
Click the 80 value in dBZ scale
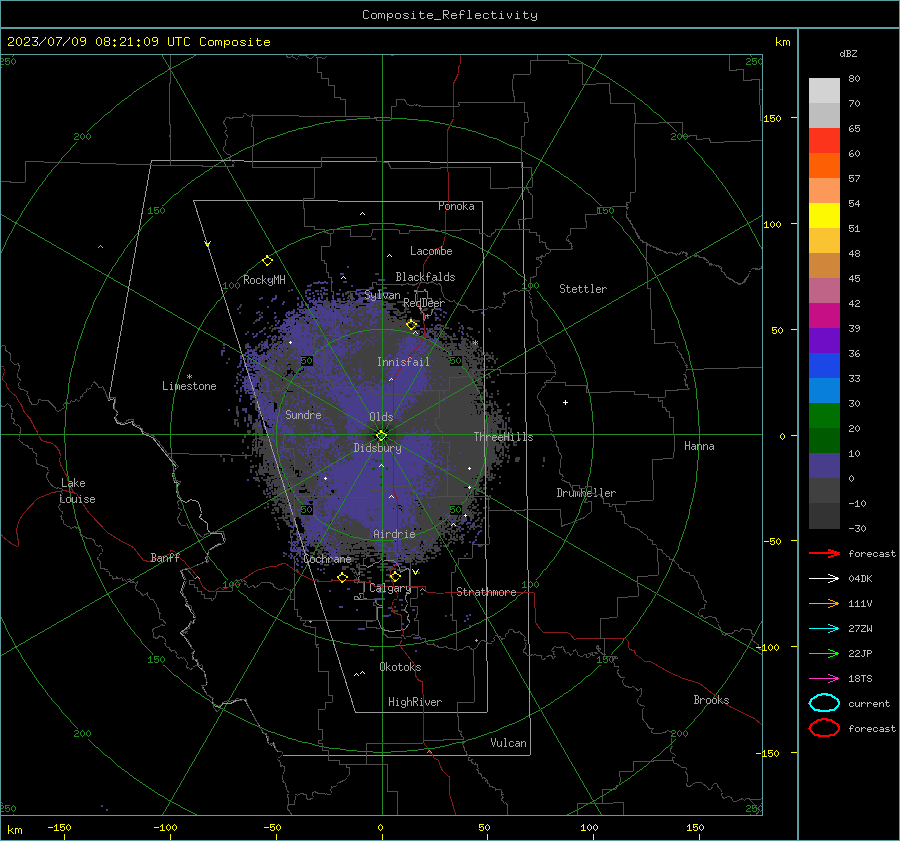point(854,79)
